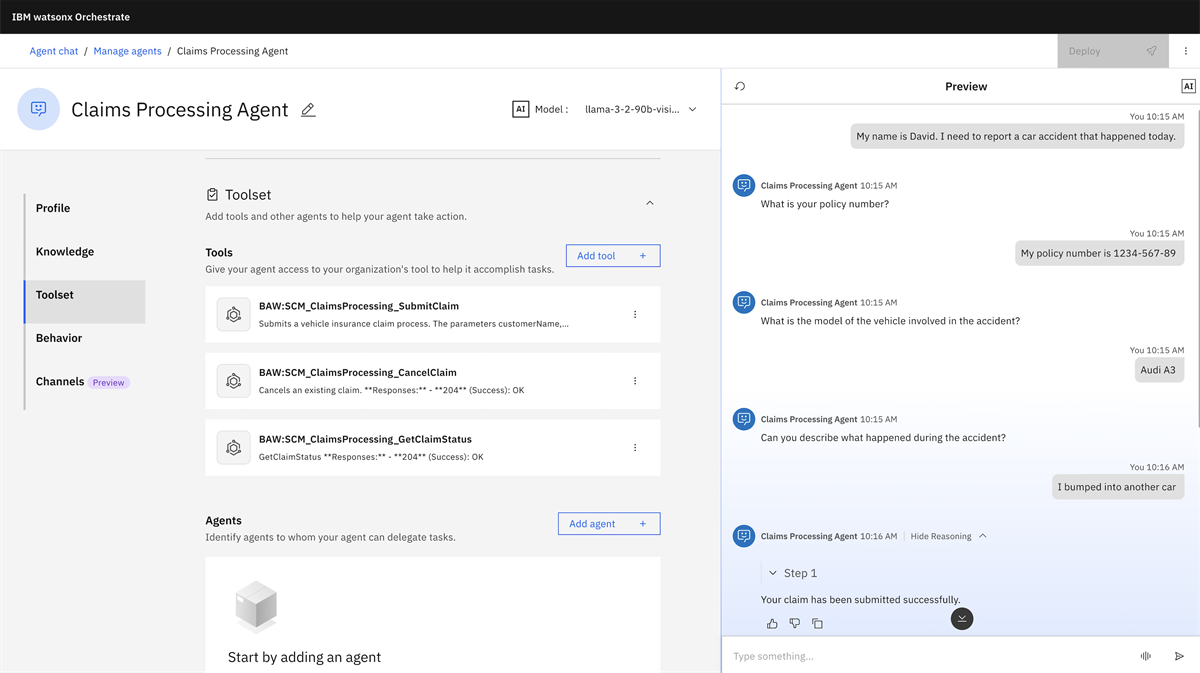Switch to the Behavior tab

[x=59, y=338]
